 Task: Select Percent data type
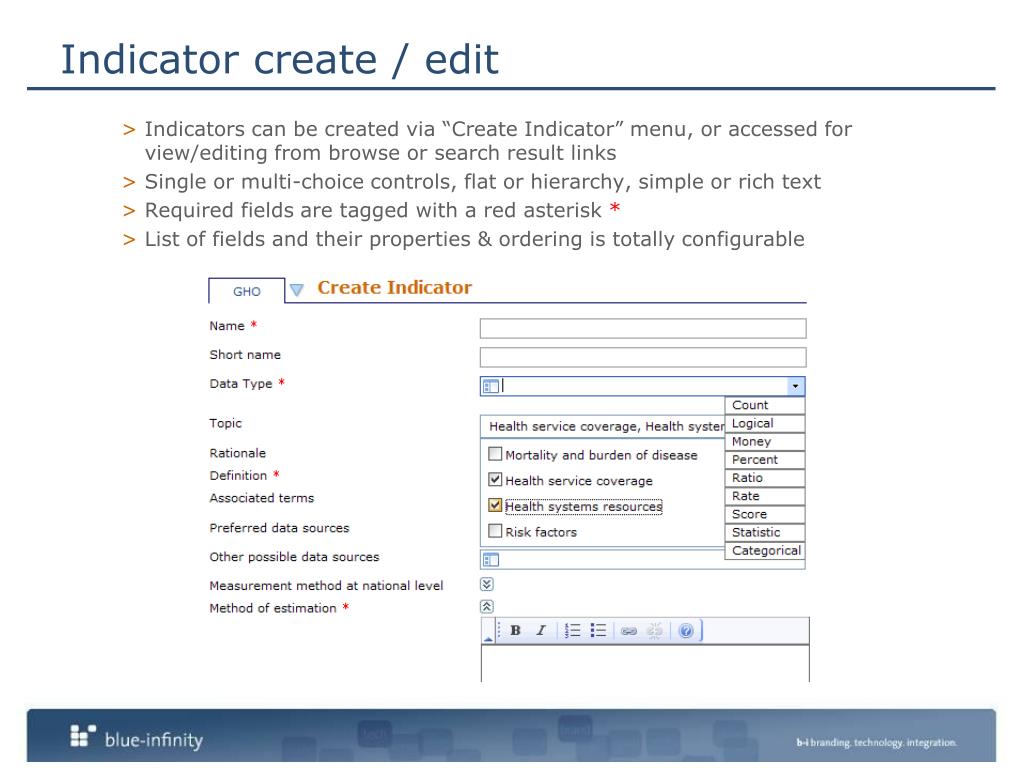765,460
